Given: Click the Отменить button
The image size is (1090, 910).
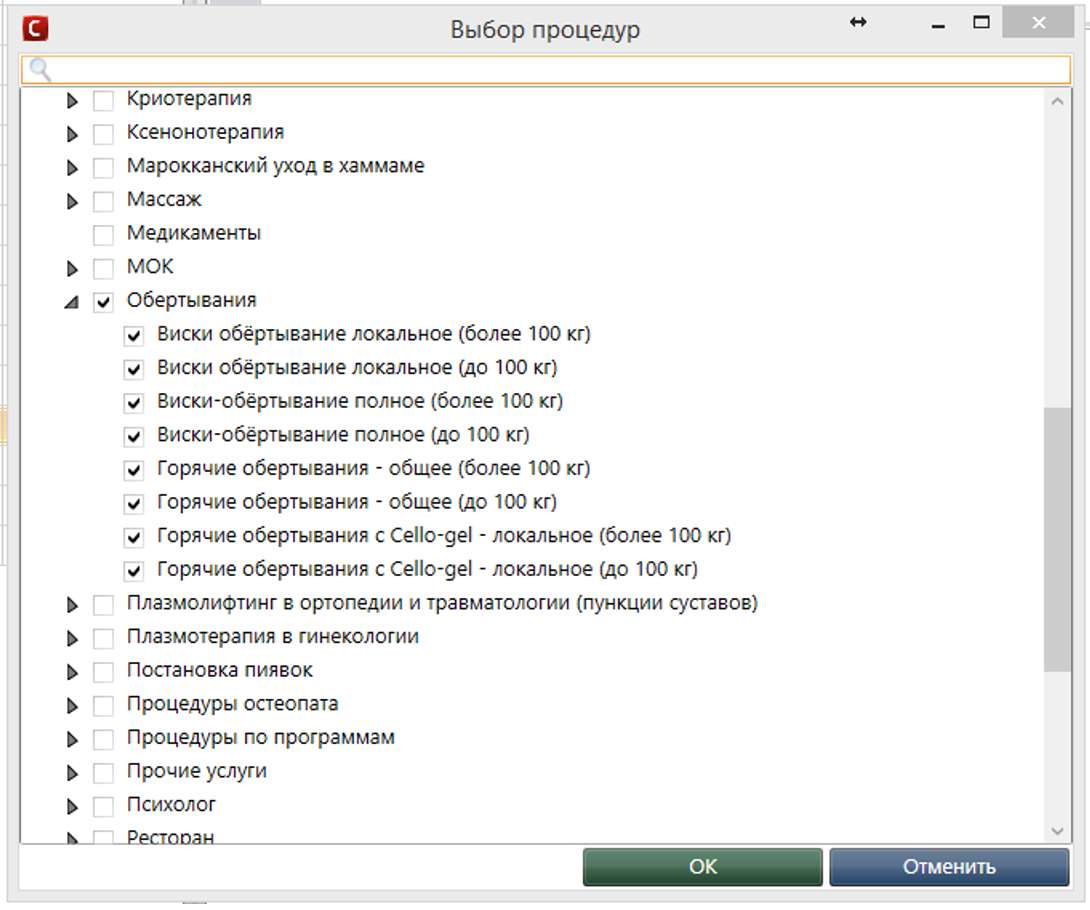Looking at the screenshot, I should click(948, 867).
